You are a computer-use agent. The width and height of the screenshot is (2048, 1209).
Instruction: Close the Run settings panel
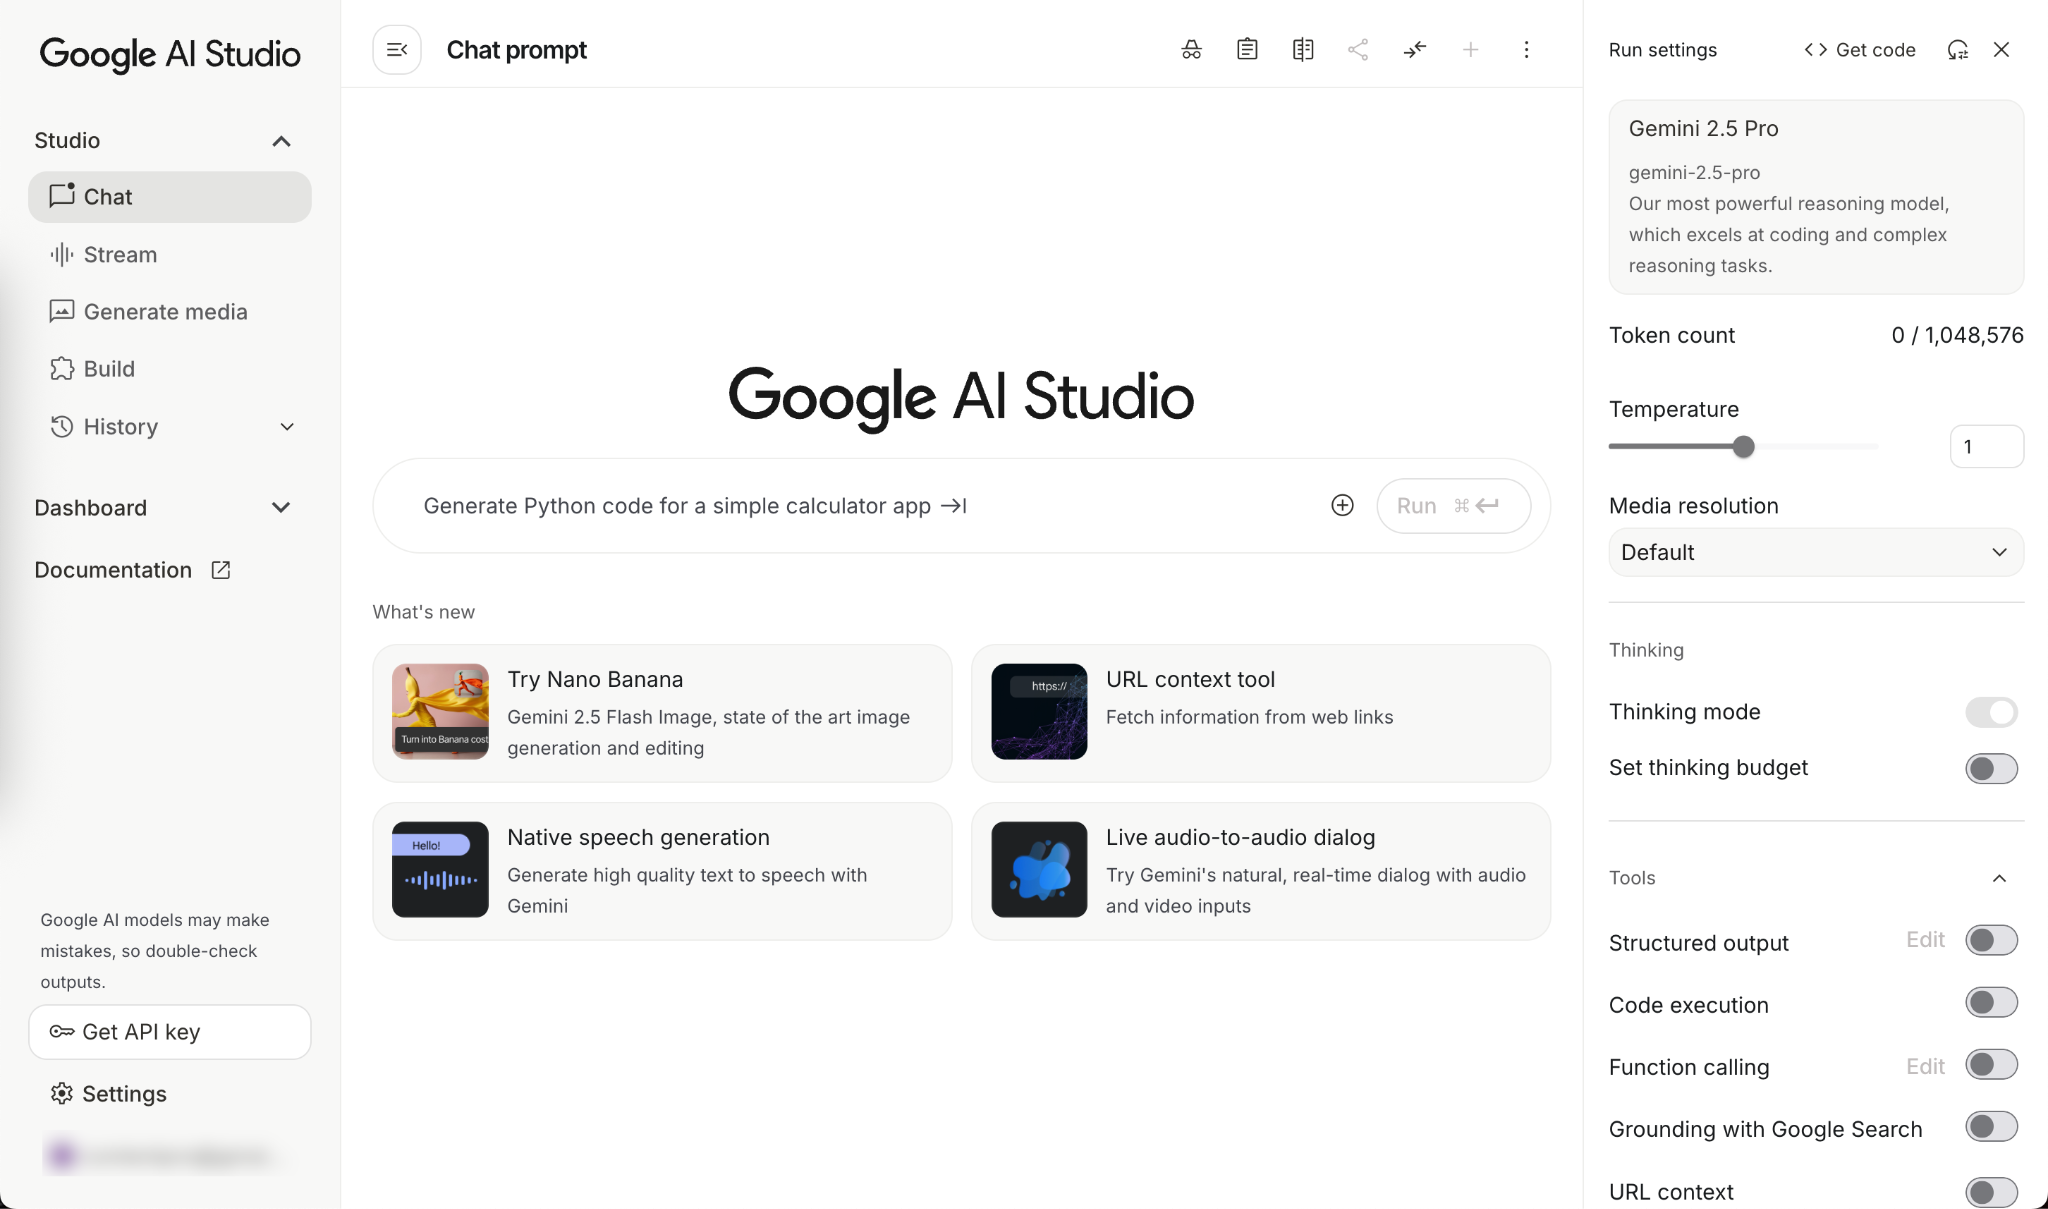point(2001,50)
